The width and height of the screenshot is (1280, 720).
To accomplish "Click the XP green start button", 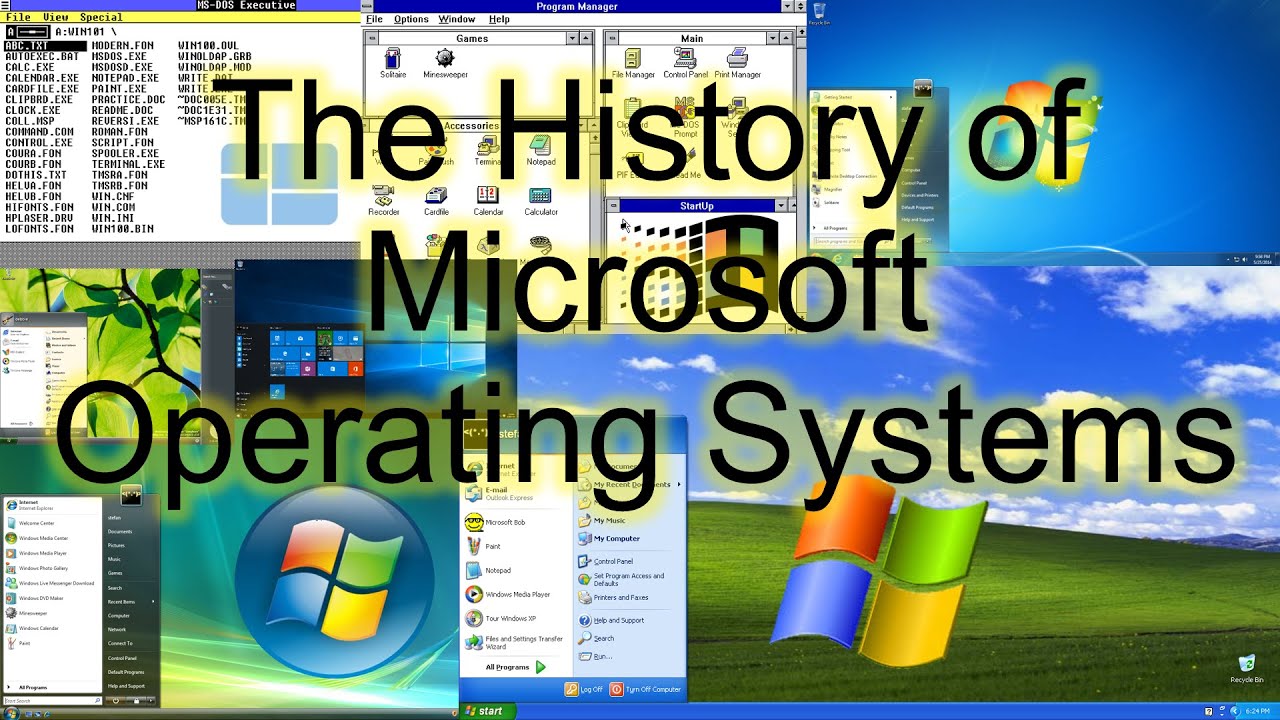I will pyautogui.click(x=488, y=711).
